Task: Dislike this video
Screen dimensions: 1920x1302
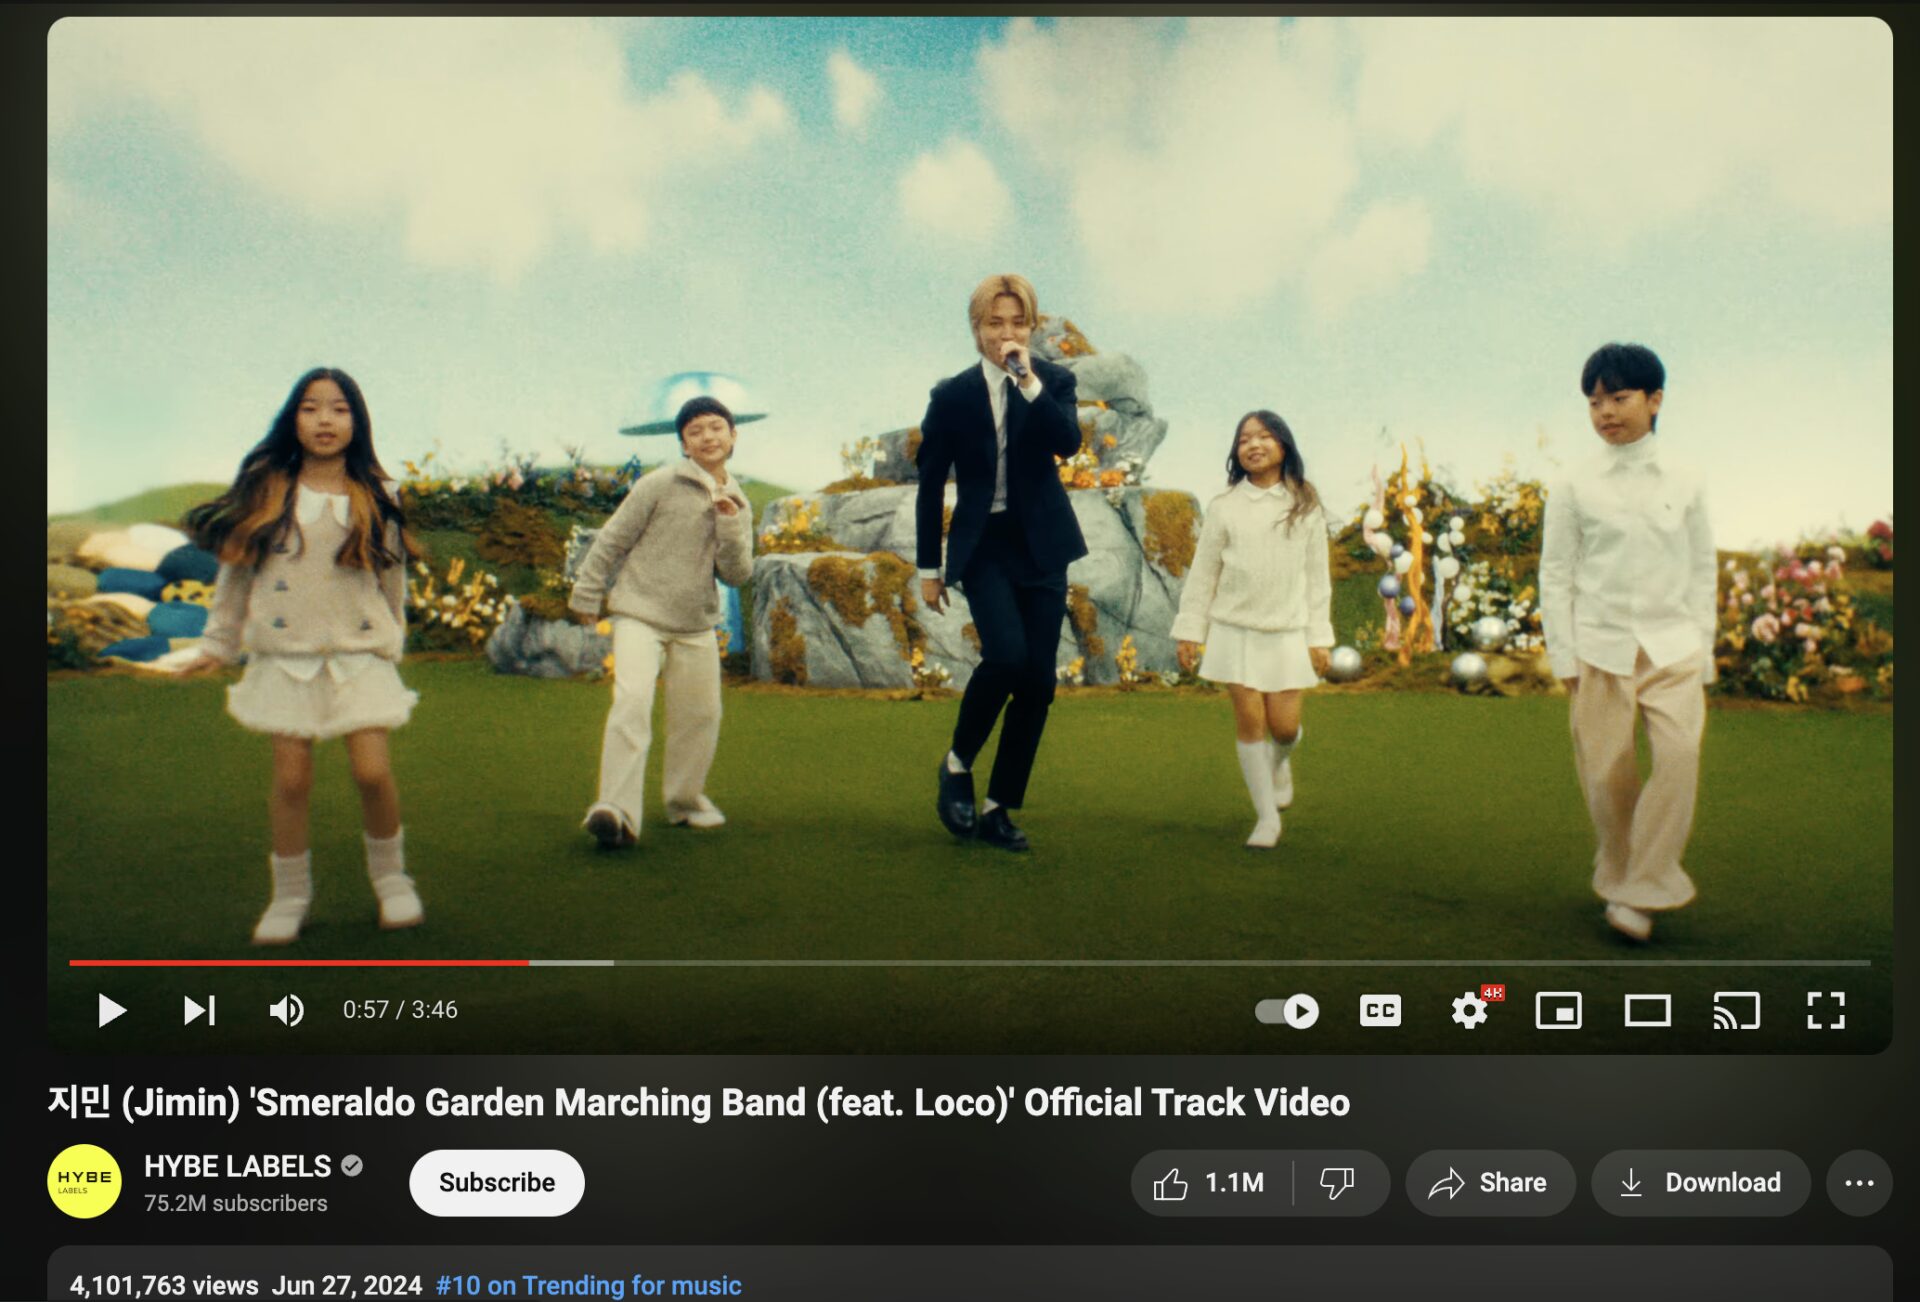Action: coord(1337,1183)
